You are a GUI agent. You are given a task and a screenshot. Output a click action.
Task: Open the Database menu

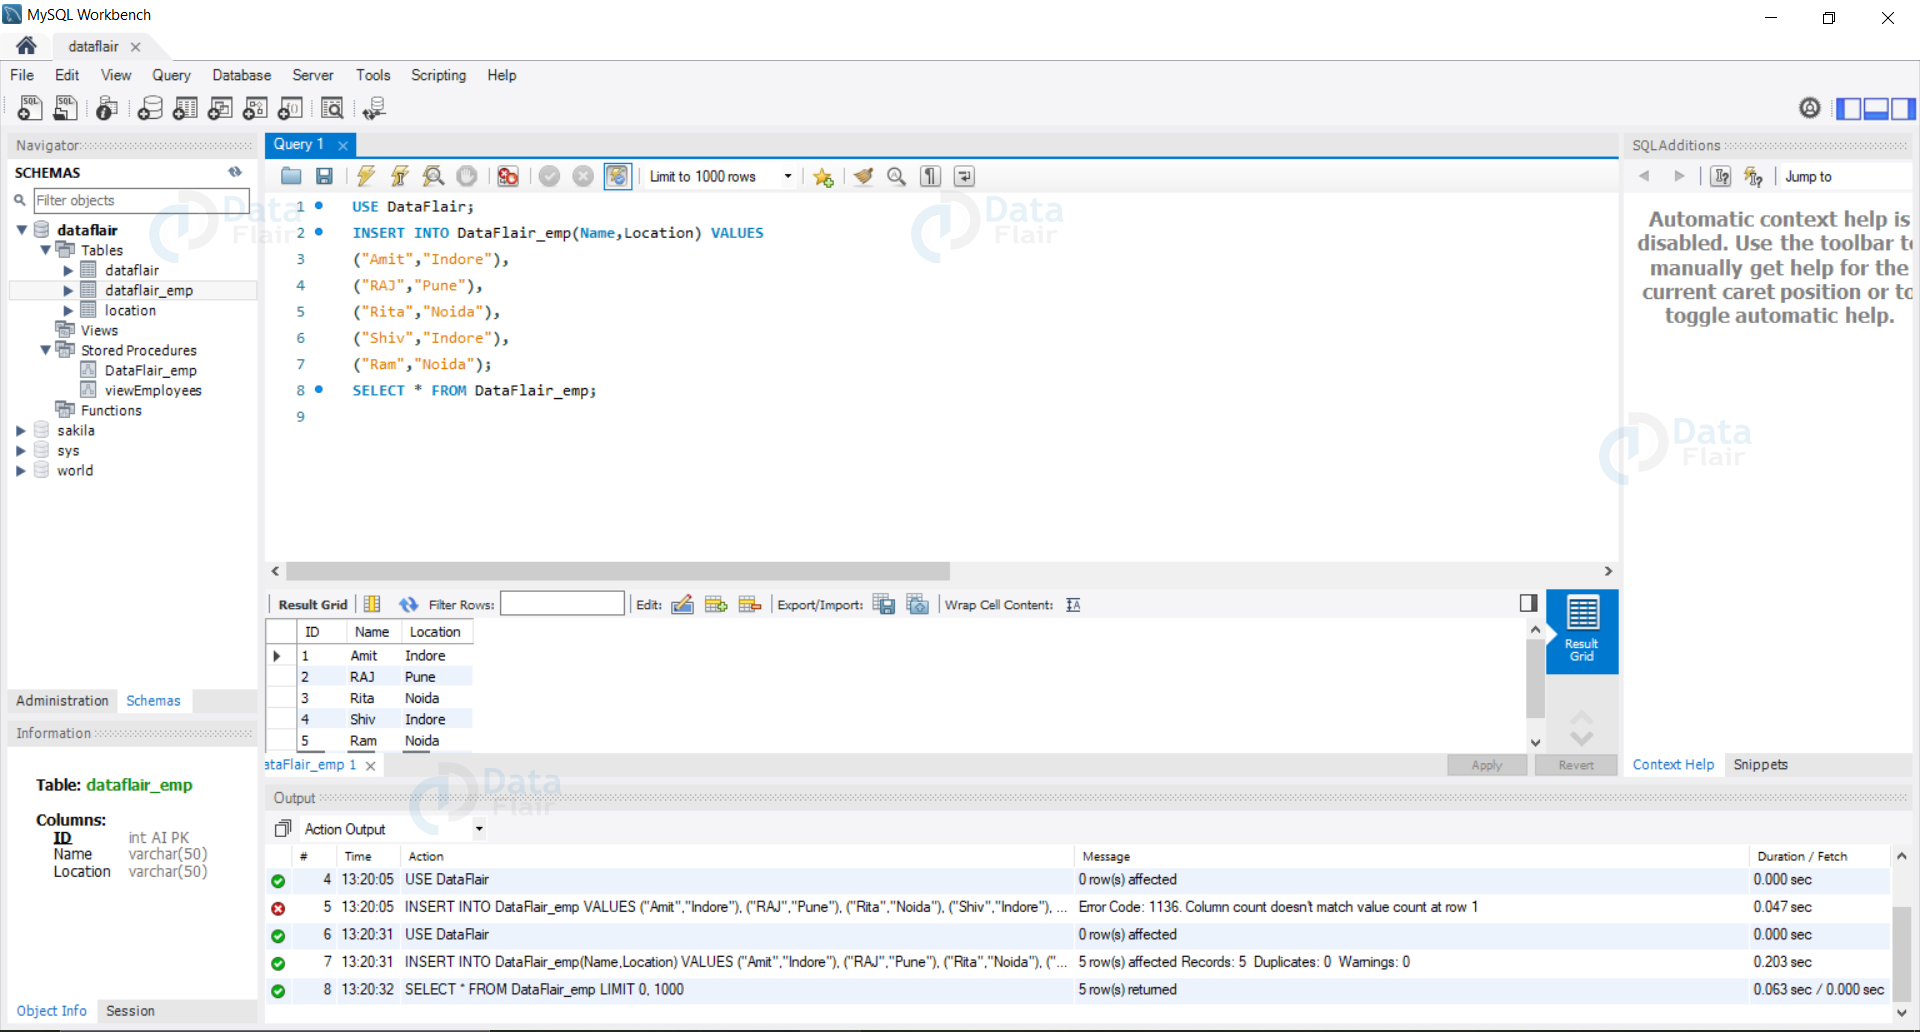[241, 75]
